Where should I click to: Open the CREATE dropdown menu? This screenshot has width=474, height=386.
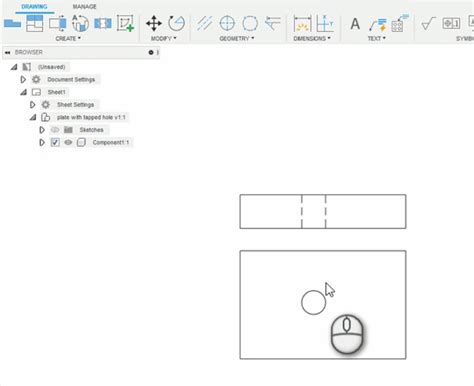tap(68, 38)
